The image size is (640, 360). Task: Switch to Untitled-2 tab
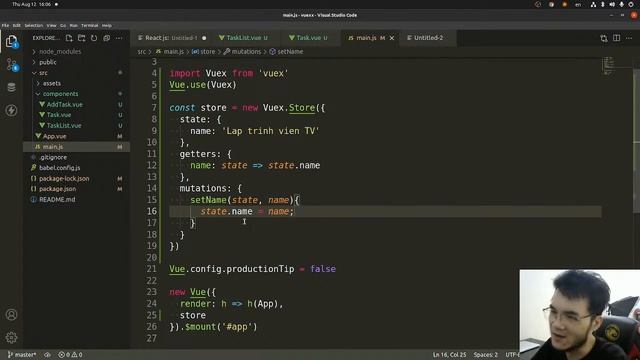click(x=428, y=38)
